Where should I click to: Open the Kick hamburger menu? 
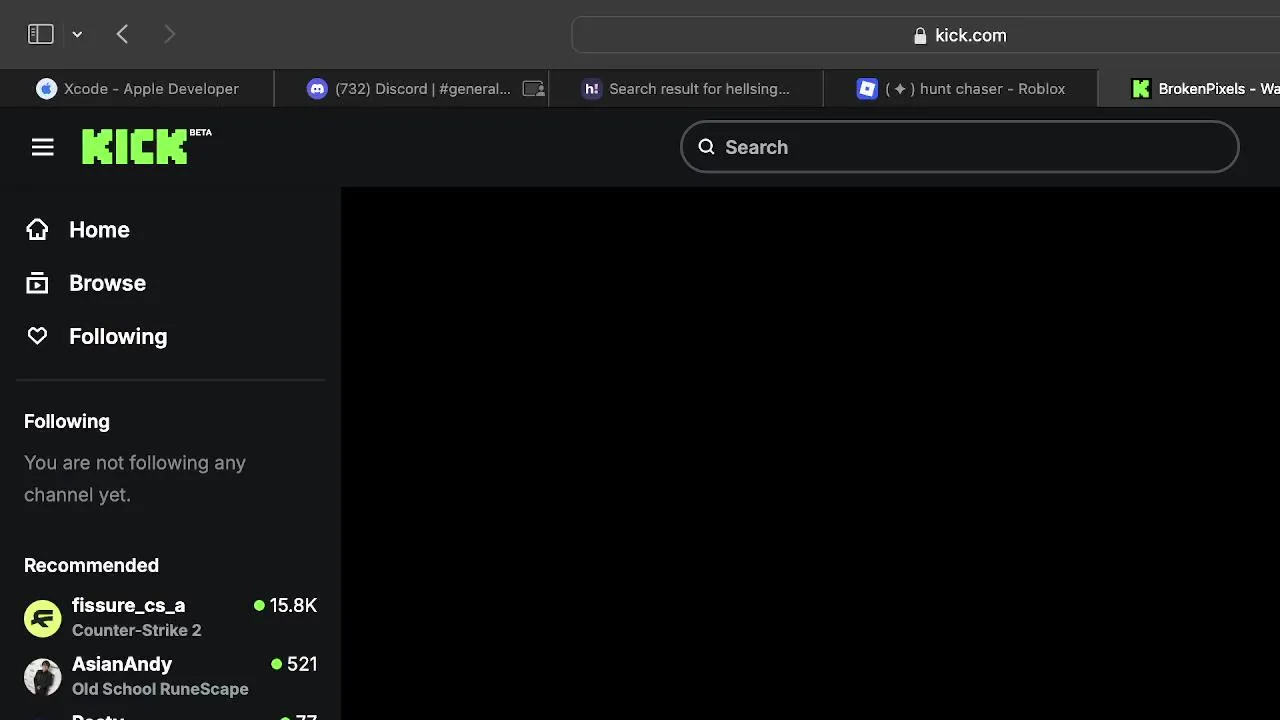coord(42,147)
